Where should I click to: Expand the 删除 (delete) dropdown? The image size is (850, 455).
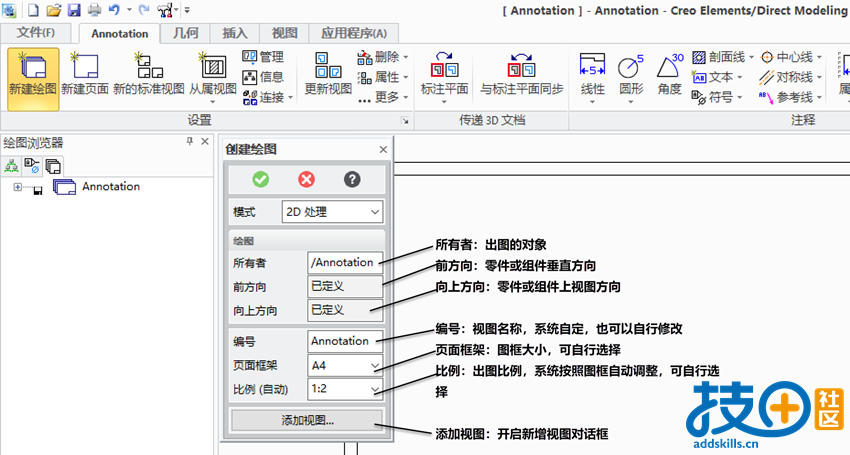405,57
